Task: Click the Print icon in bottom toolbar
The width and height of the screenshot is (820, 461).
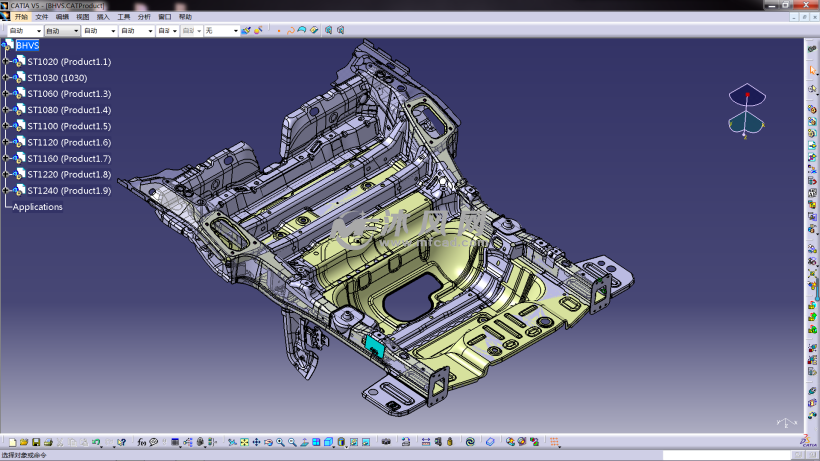Action: click(47, 442)
